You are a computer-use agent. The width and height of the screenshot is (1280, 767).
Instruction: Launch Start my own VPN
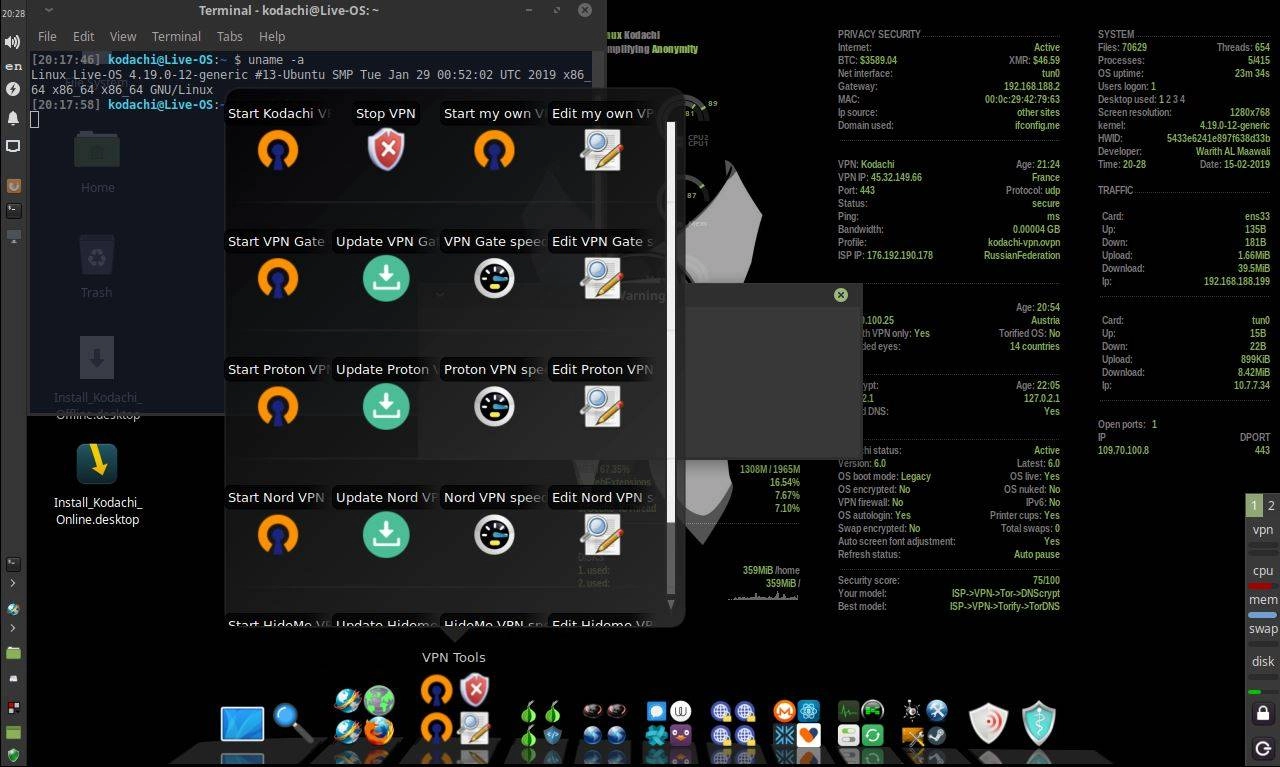[494, 151]
